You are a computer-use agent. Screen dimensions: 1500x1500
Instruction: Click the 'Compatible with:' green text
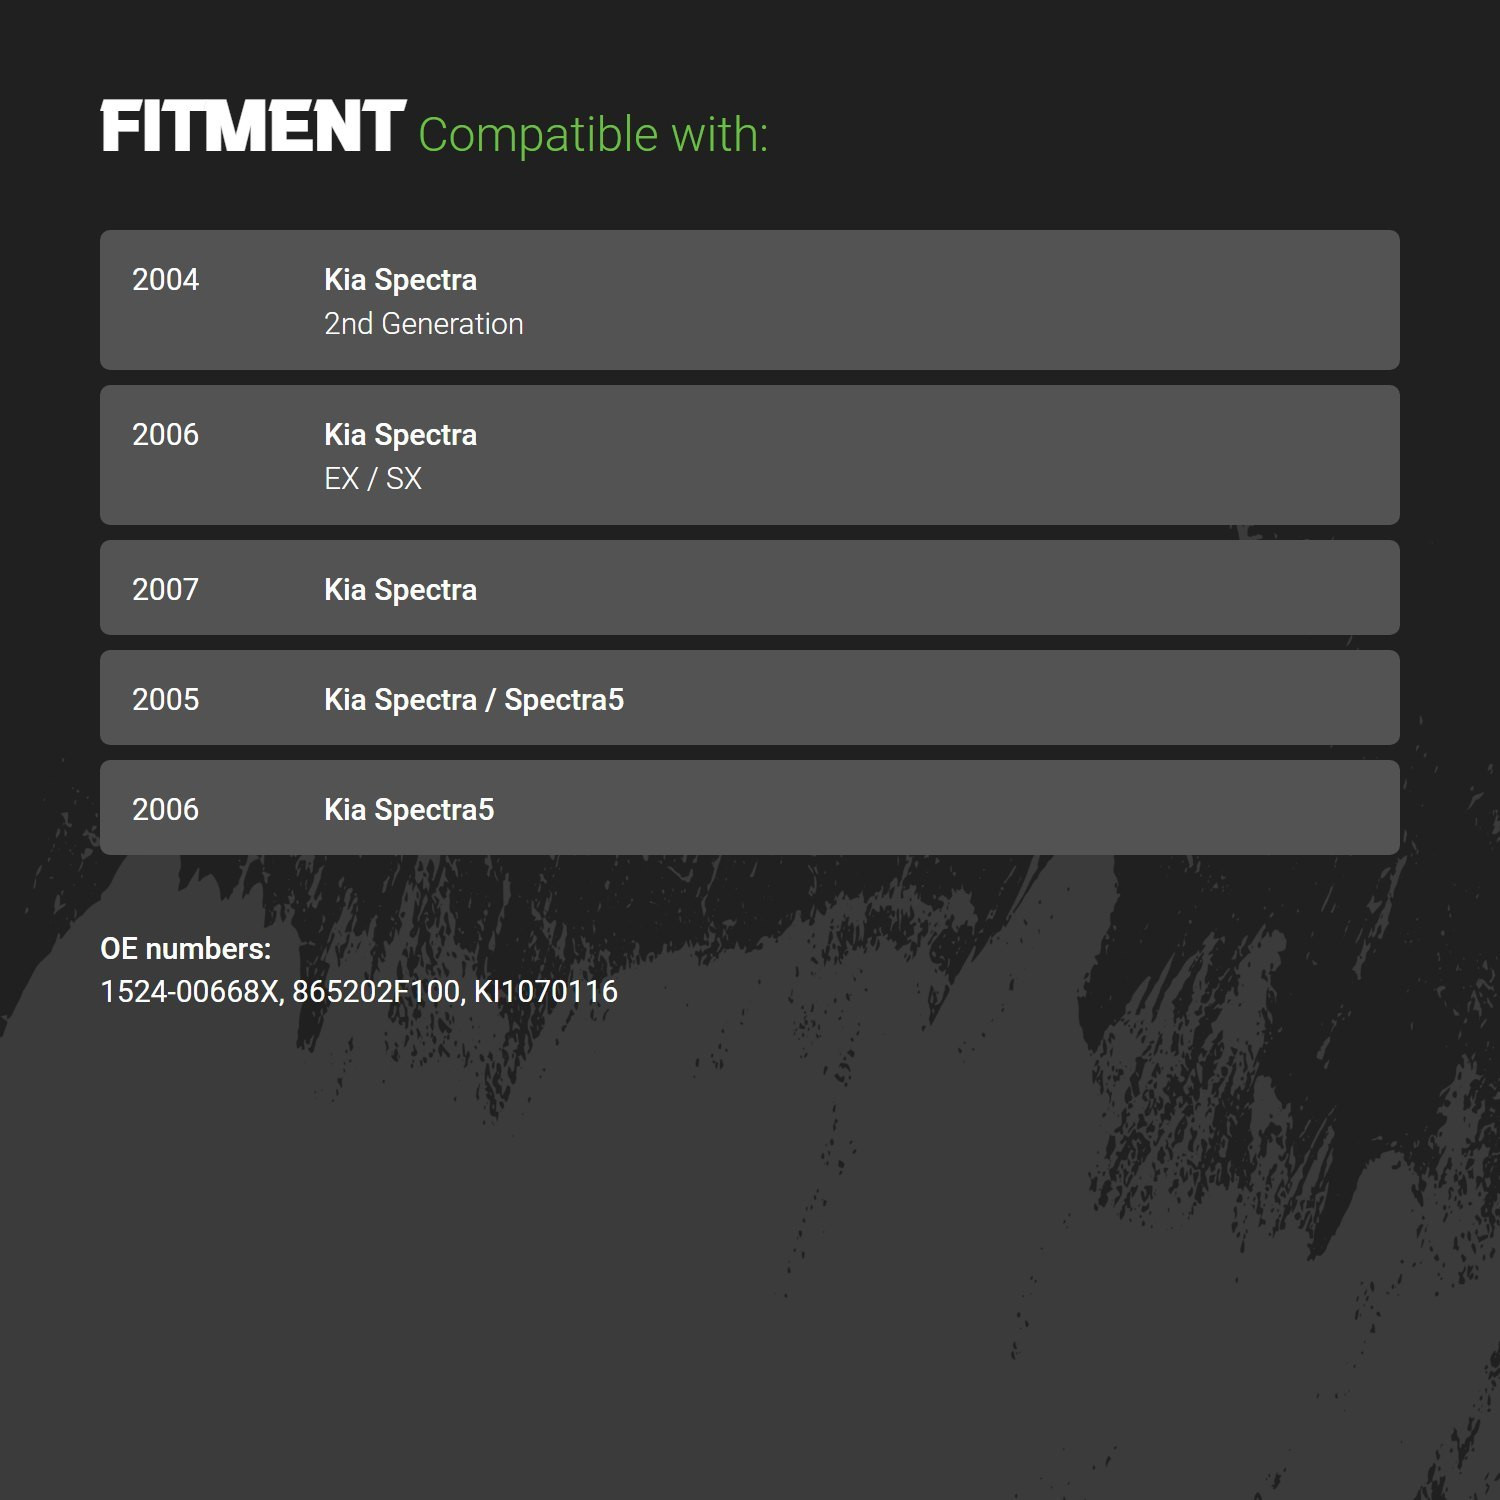(593, 135)
